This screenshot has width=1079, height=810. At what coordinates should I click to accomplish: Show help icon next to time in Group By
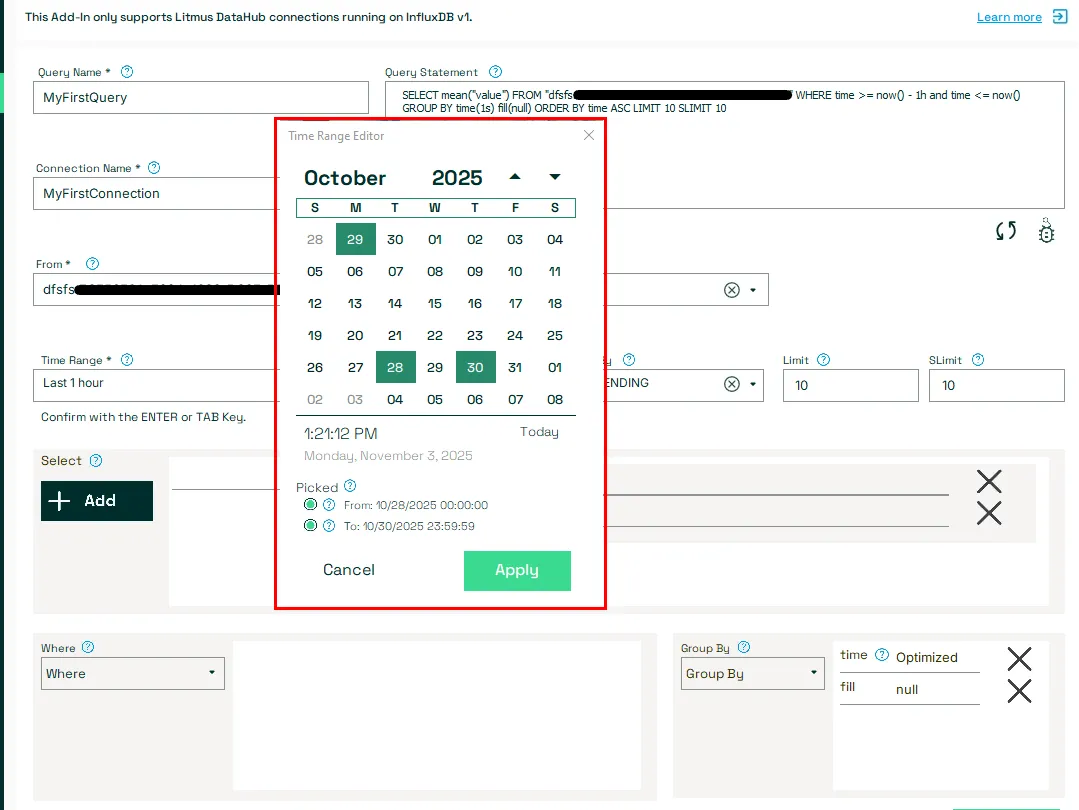click(882, 654)
